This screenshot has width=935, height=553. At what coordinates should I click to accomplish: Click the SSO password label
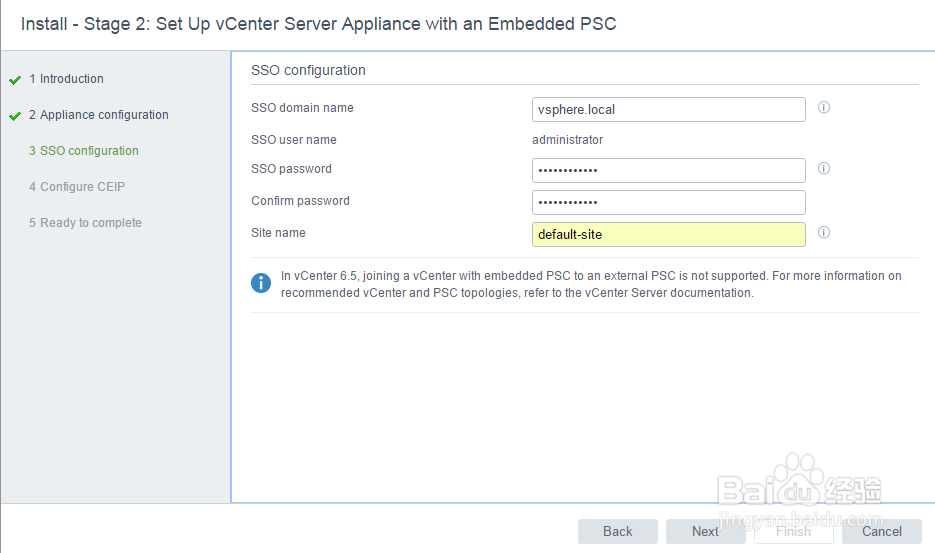point(291,169)
